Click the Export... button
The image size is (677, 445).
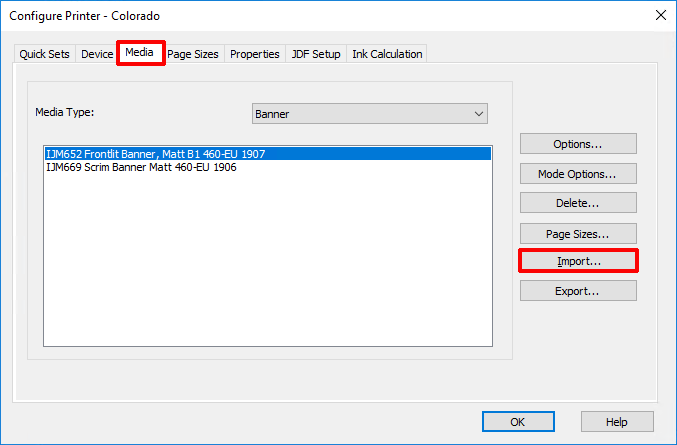[578, 290]
